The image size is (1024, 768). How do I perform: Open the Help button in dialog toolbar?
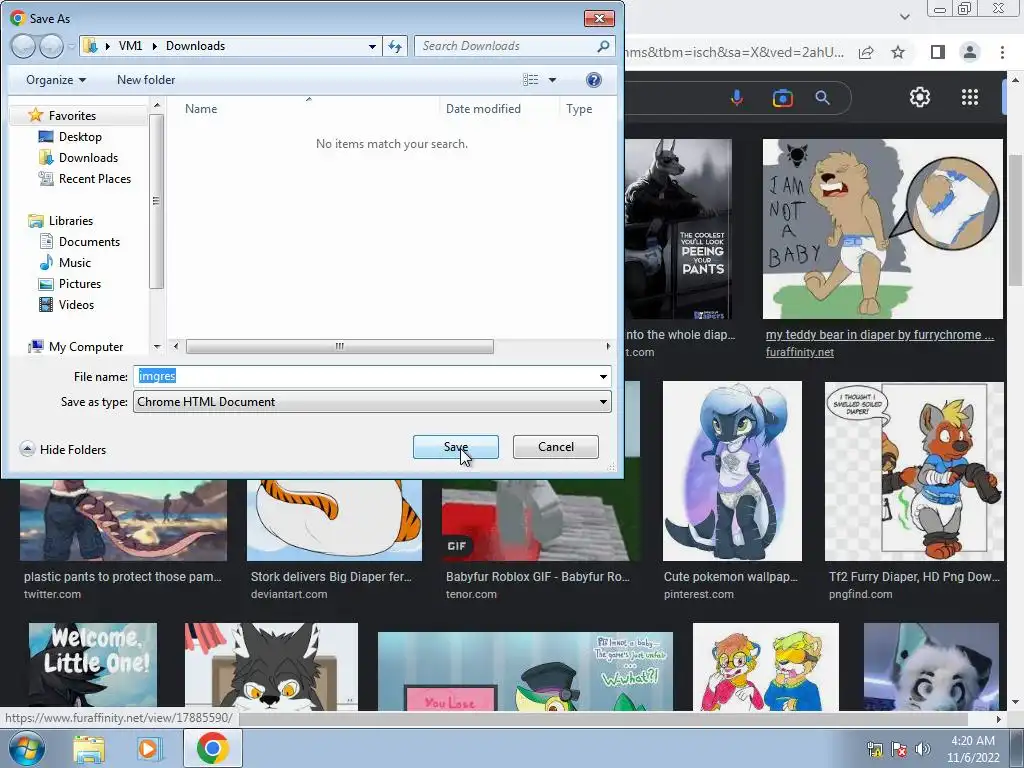coord(594,80)
